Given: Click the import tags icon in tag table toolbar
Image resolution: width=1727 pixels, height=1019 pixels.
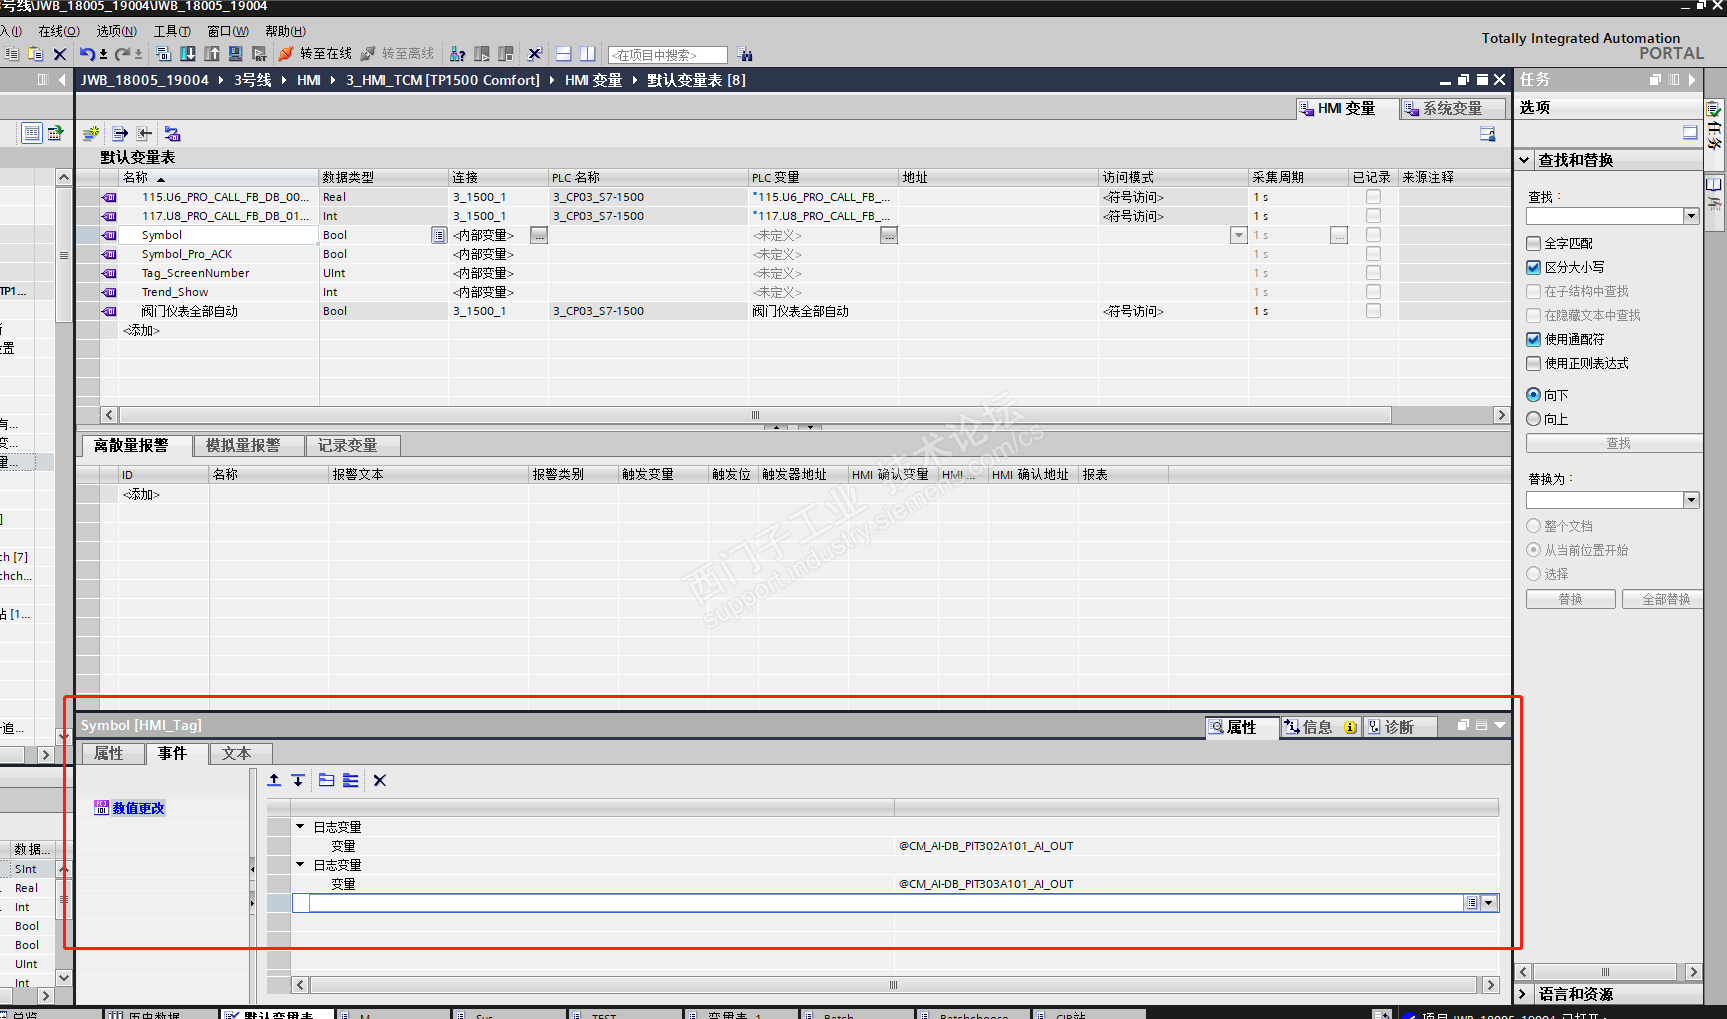Looking at the screenshot, I should point(145,133).
